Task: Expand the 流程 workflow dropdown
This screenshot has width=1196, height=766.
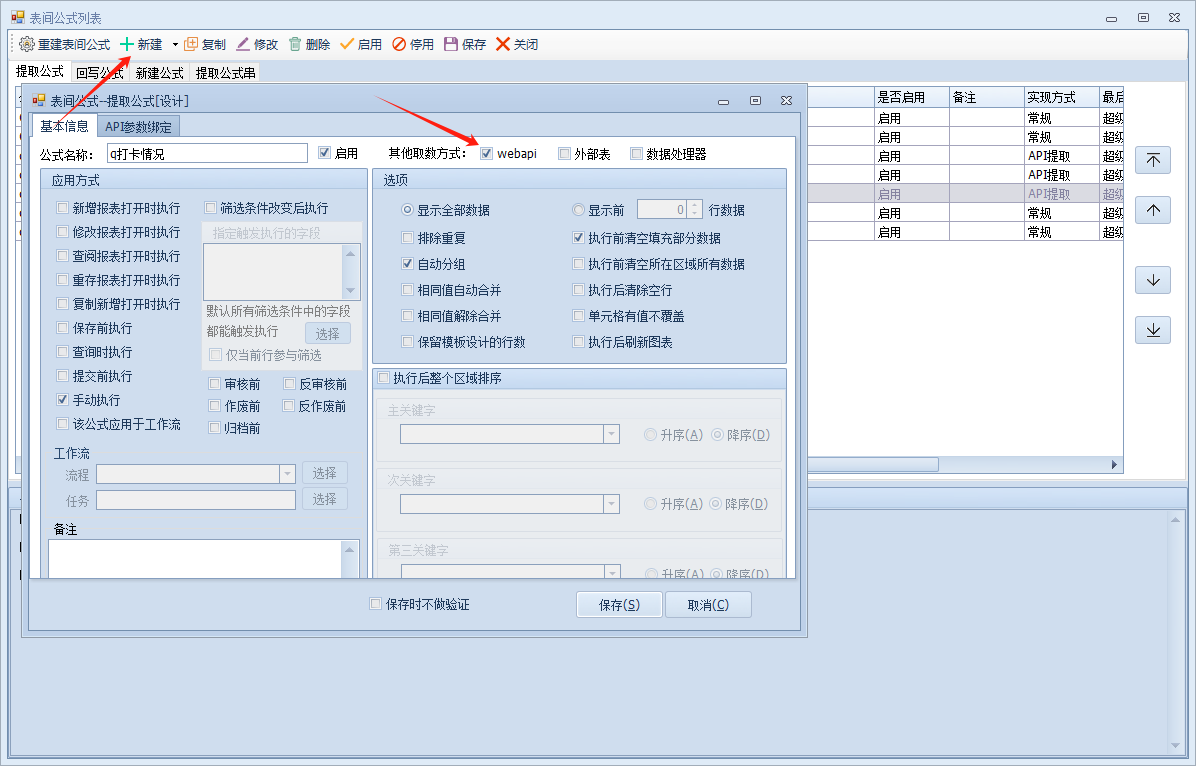Action: 287,474
